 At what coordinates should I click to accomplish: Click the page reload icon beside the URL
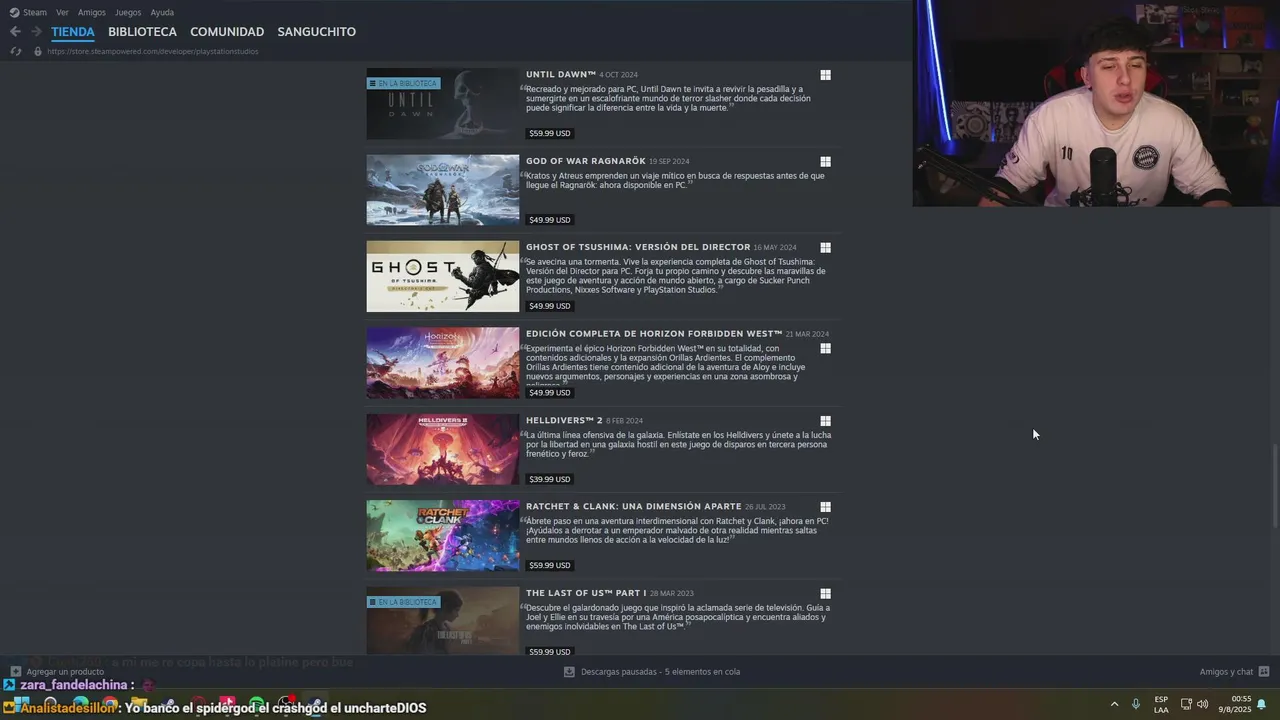point(15,51)
